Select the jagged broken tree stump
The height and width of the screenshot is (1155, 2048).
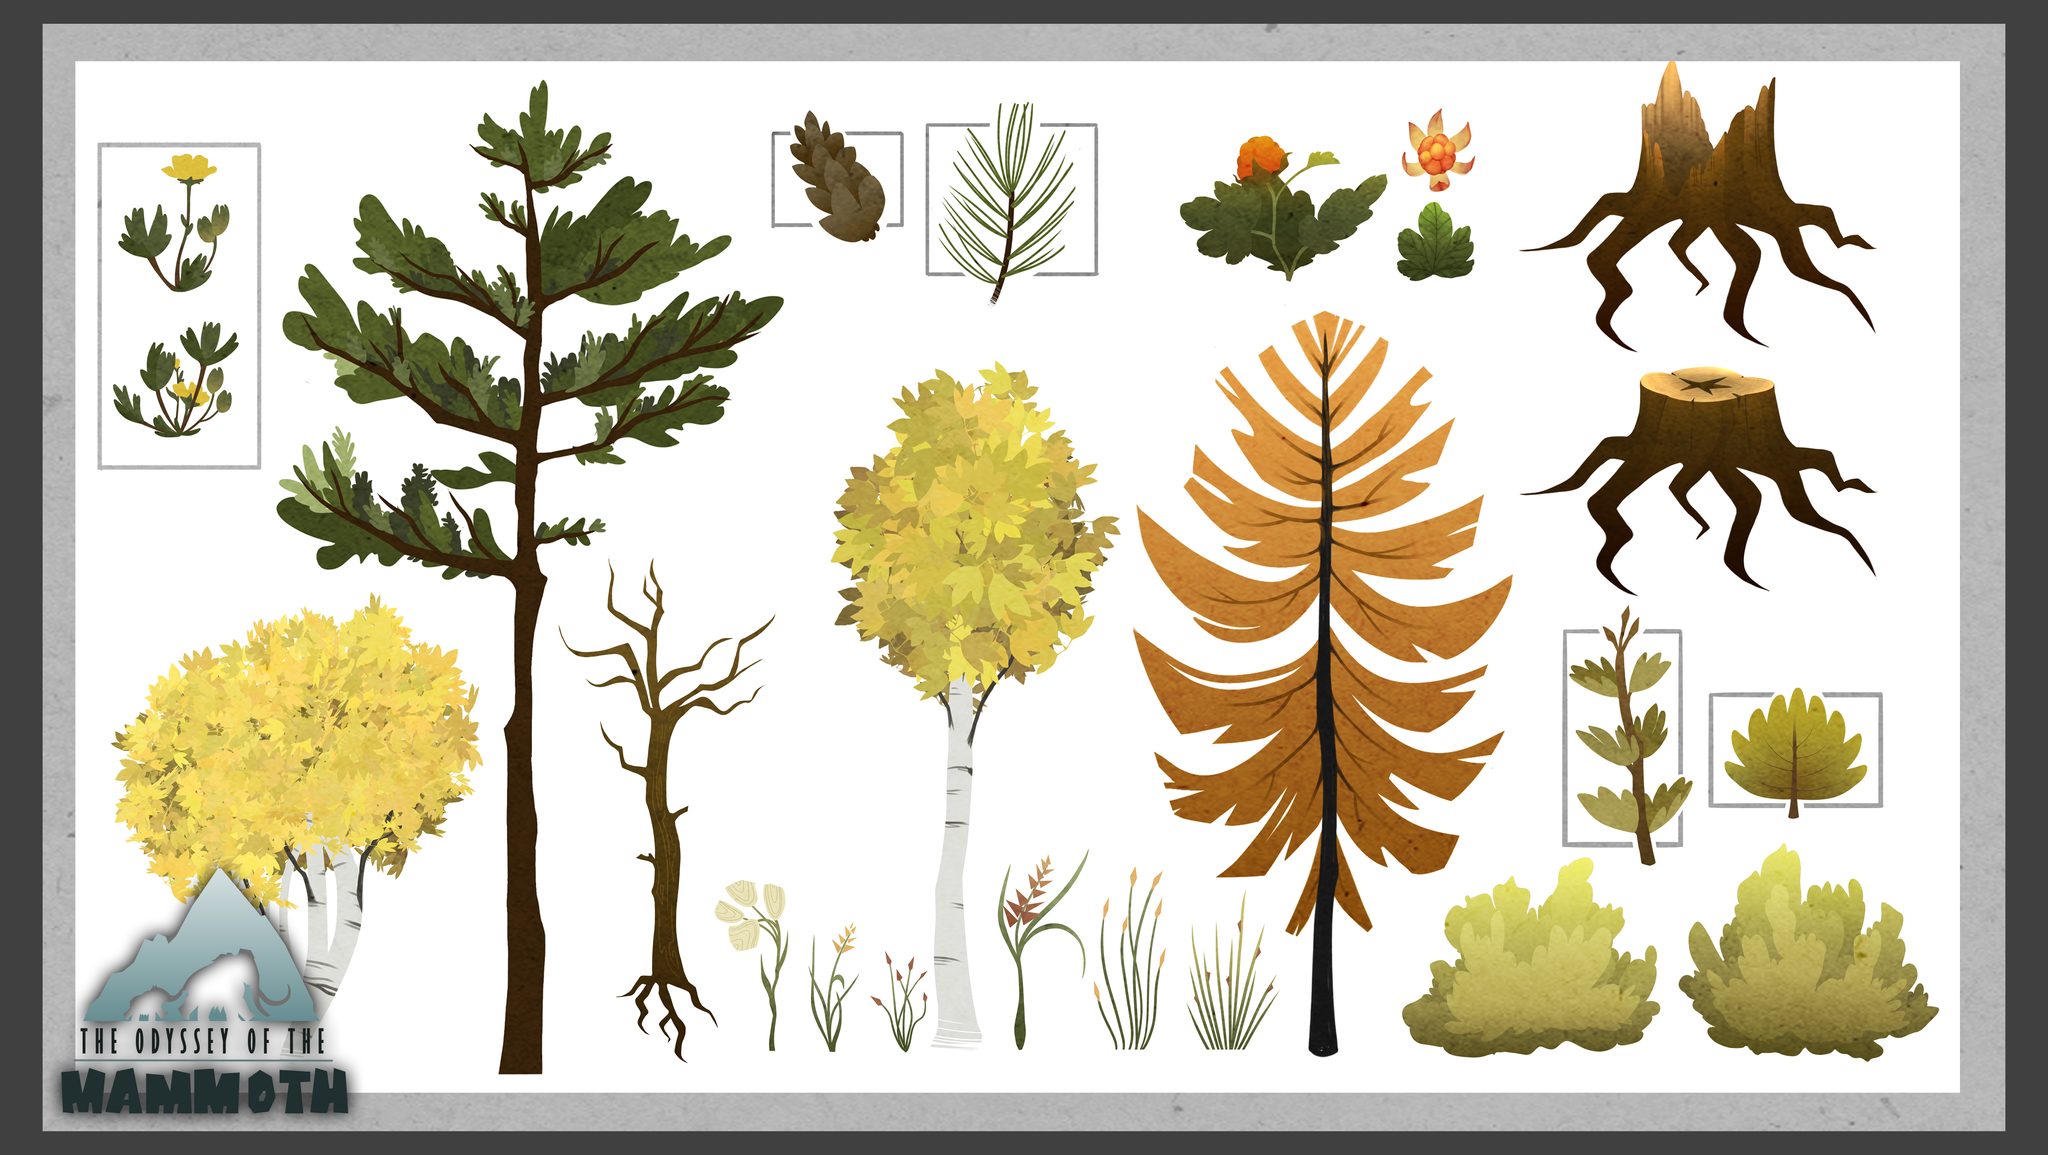click(x=1698, y=207)
